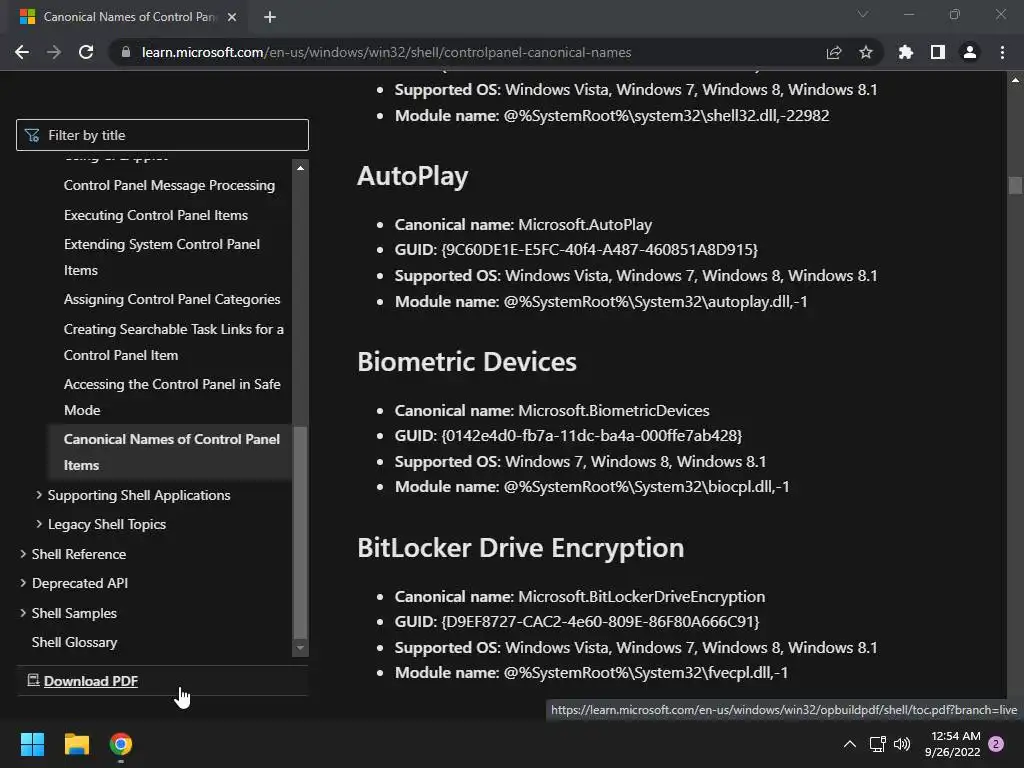Click the BitLocker Drive Encryption heading

pyautogui.click(x=520, y=548)
